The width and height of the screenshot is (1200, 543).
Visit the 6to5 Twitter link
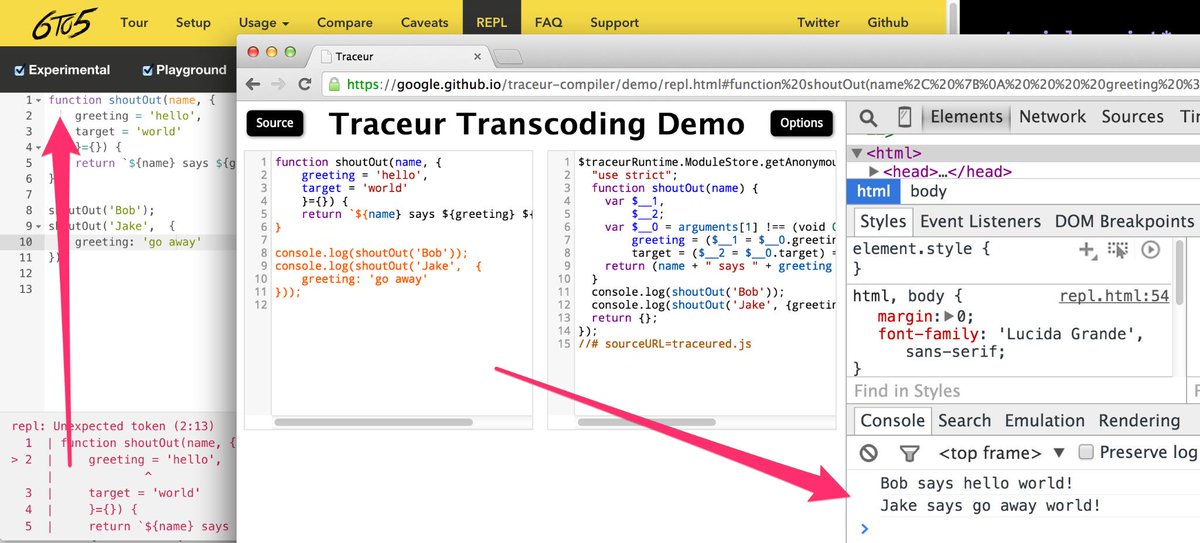click(818, 22)
